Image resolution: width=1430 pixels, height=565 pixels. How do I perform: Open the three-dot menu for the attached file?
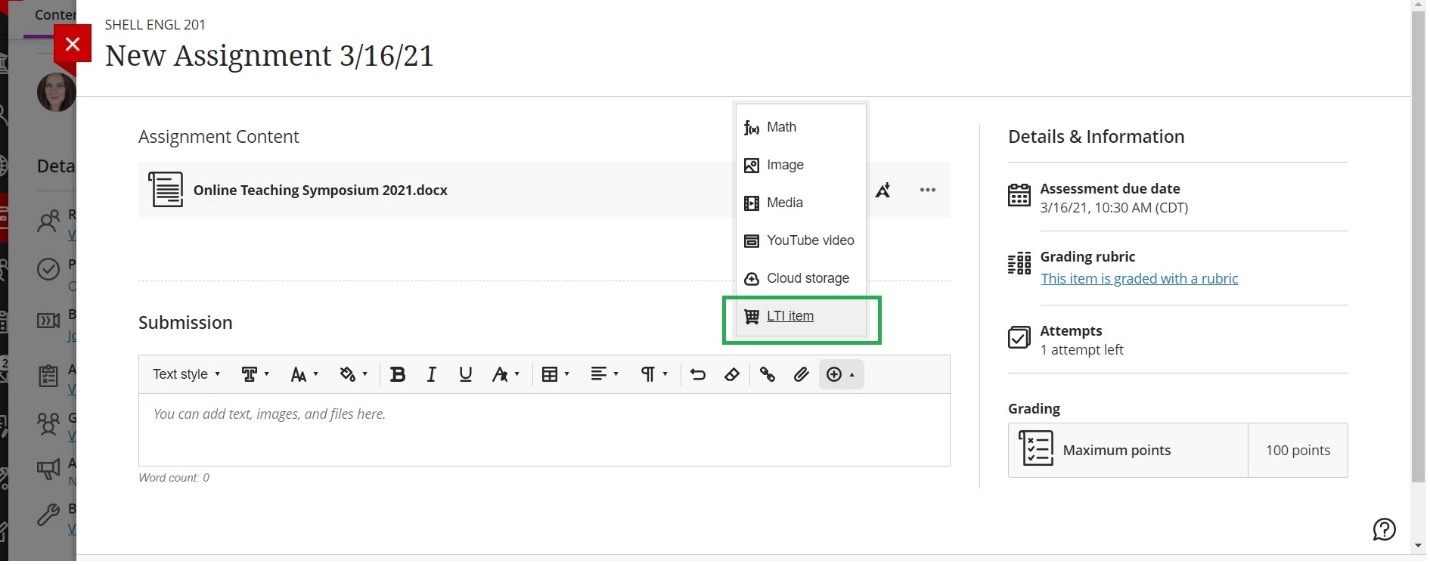click(928, 190)
